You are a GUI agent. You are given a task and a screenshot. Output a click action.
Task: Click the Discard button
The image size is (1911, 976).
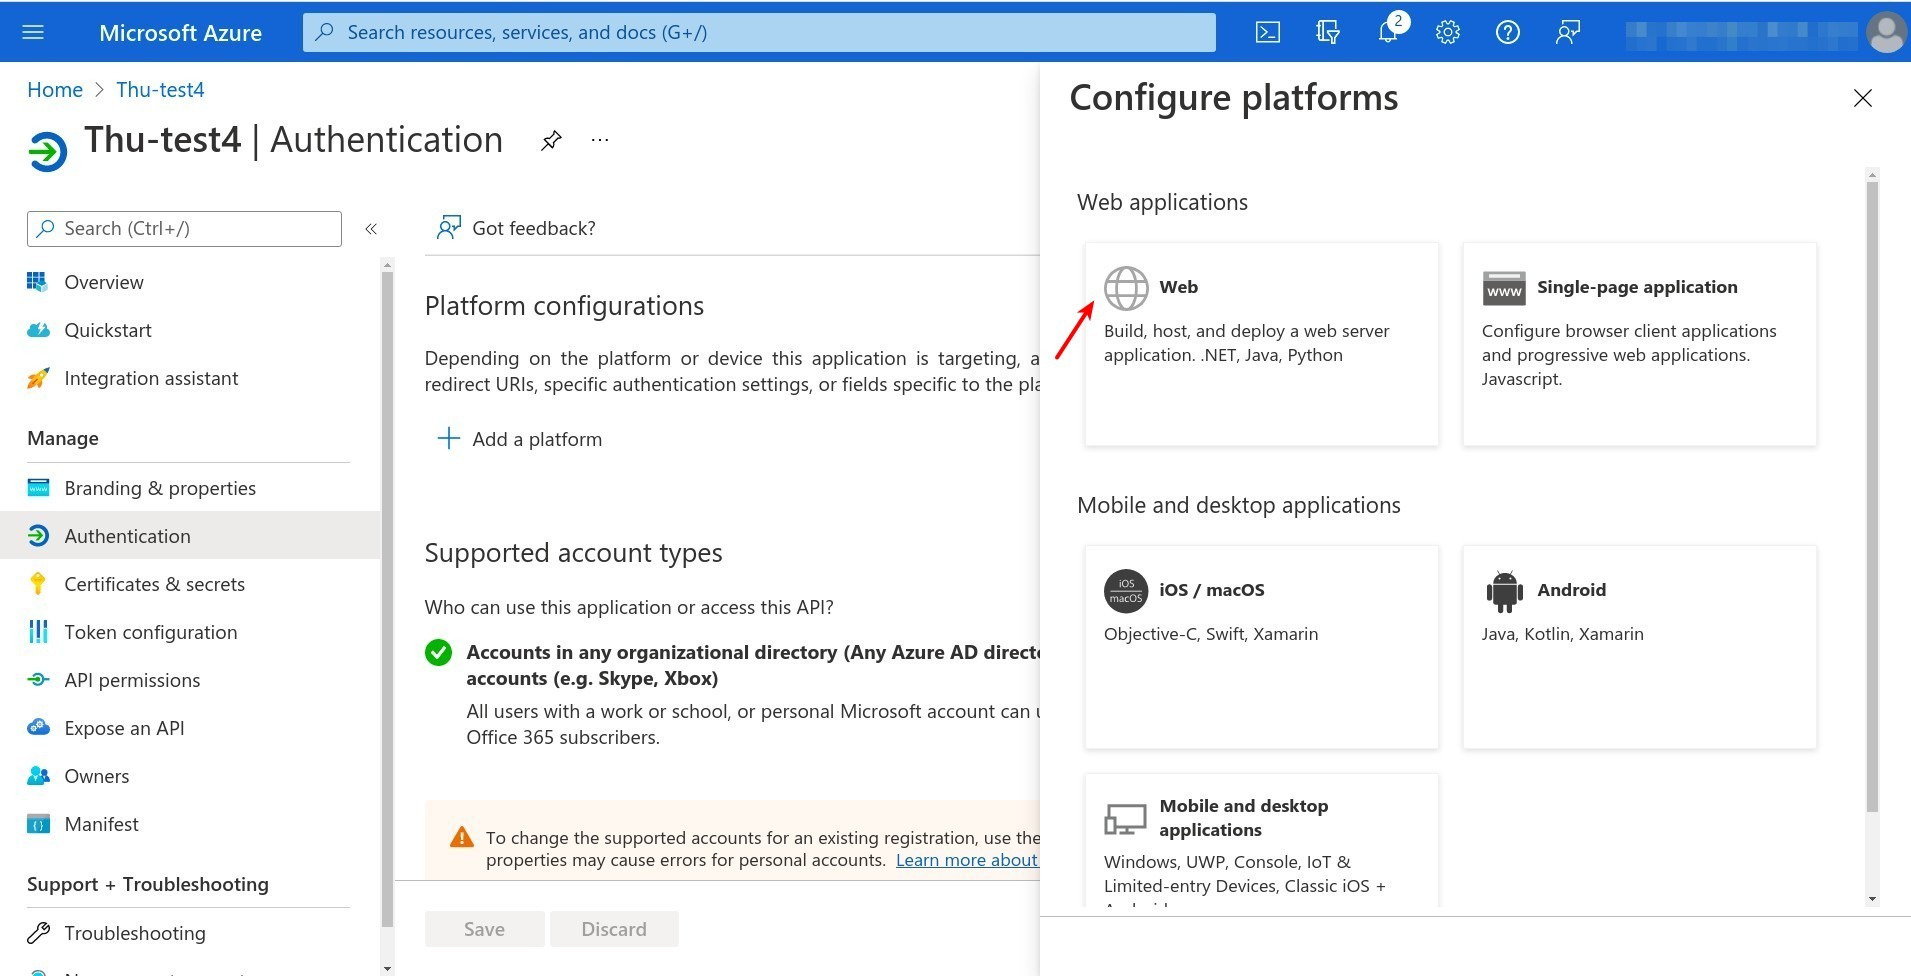[x=614, y=929]
